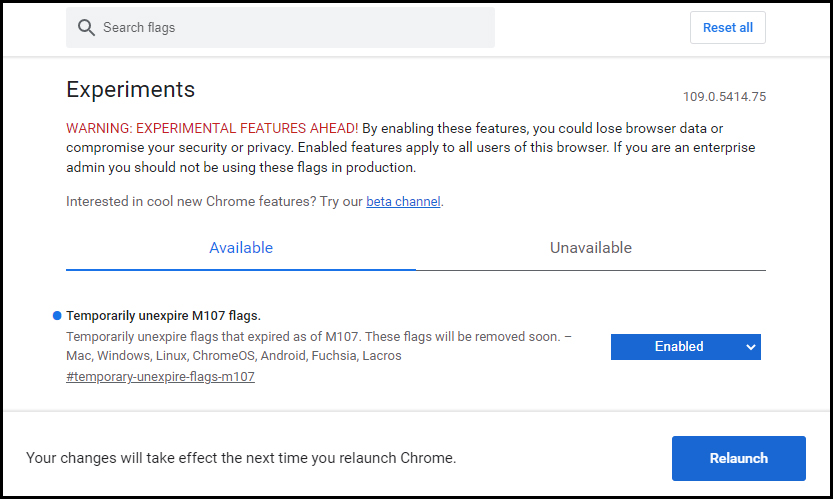Open the #temporary-unexpire-flags-m107 anchor link
This screenshot has width=833, height=499.
click(160, 377)
